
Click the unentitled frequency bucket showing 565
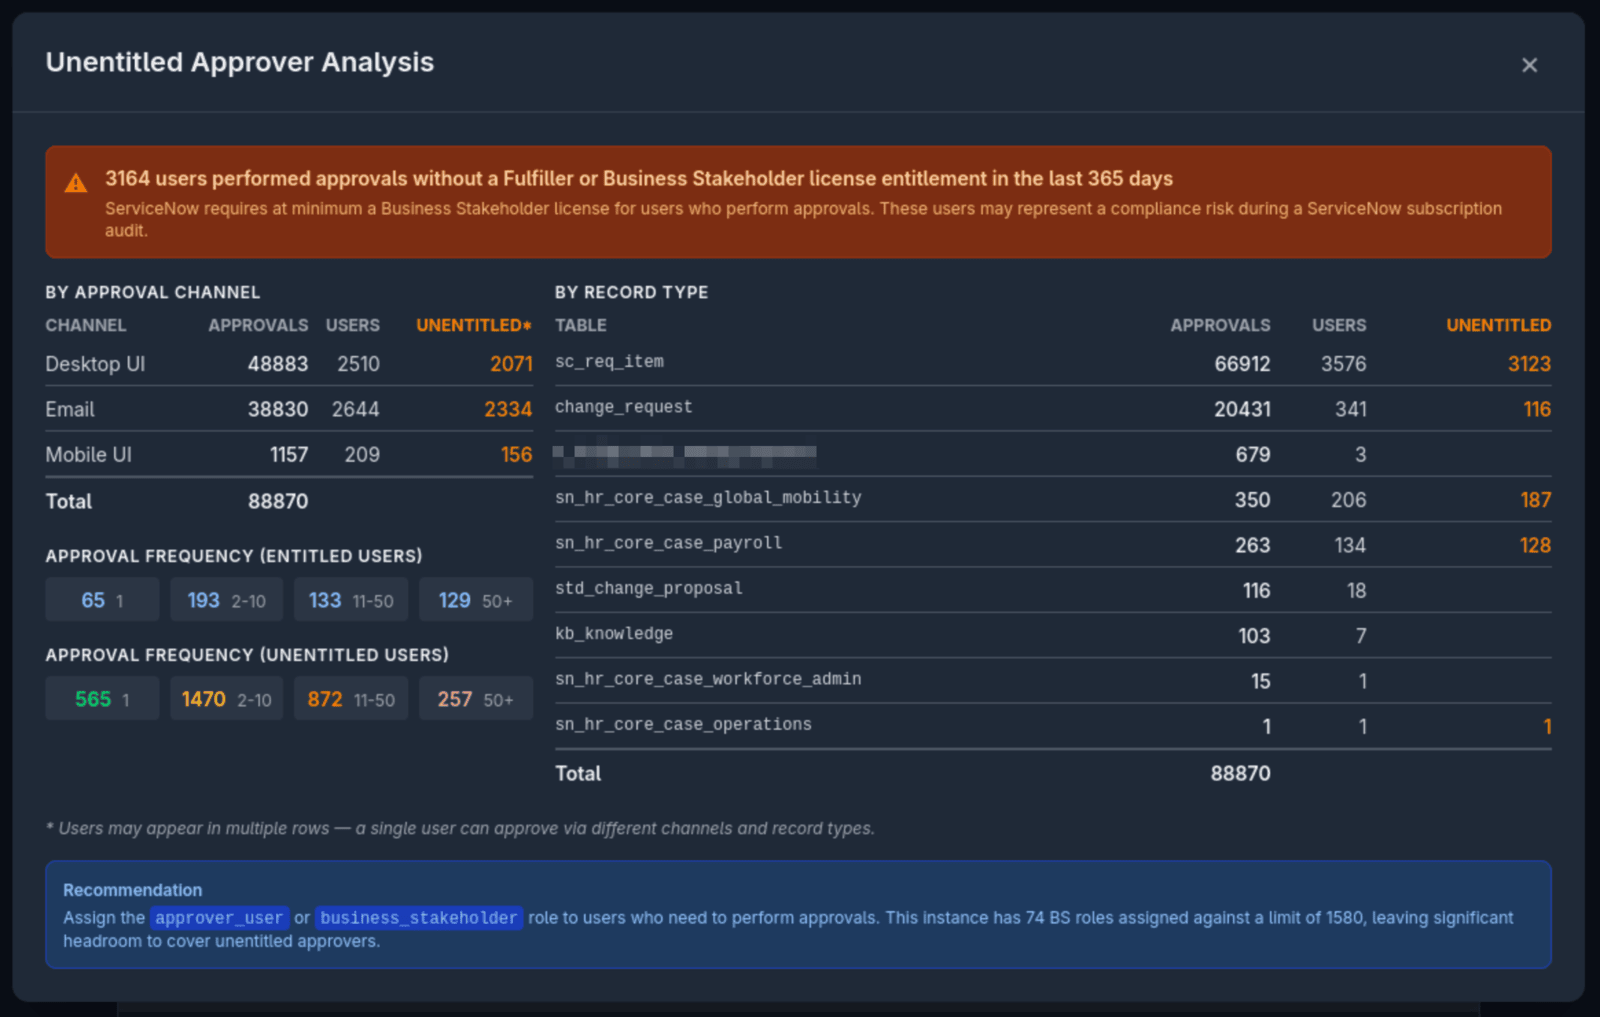point(102,698)
